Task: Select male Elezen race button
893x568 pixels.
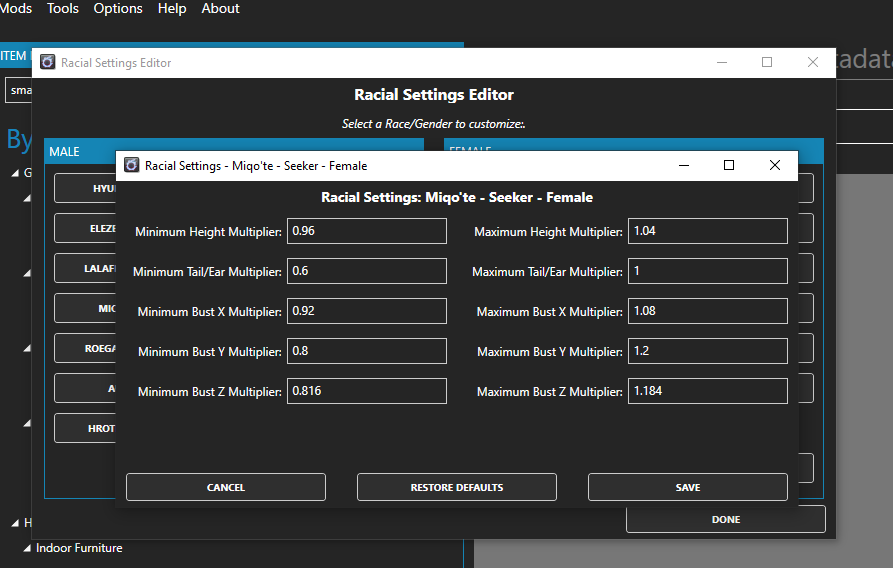Action: pyautogui.click(x=85, y=228)
